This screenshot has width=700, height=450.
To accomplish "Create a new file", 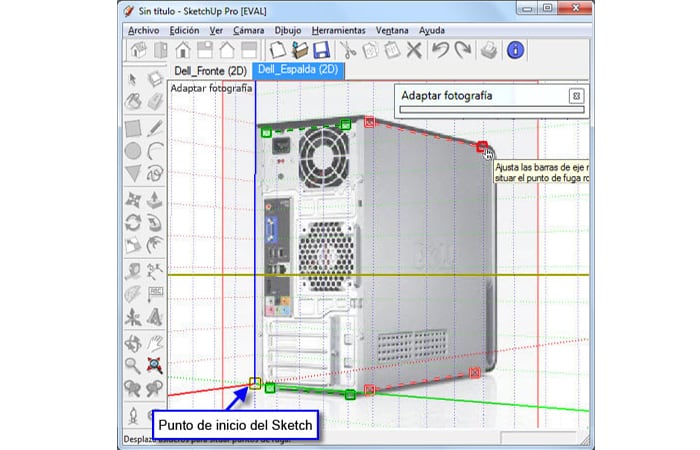I will point(277,50).
